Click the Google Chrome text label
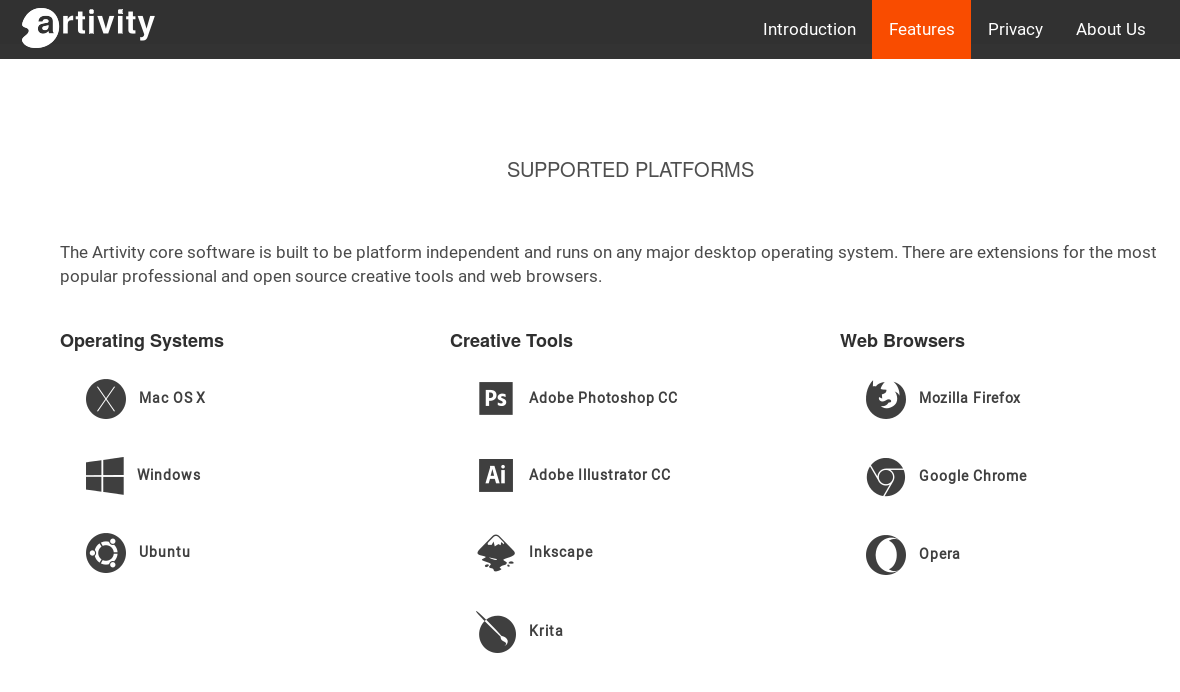The width and height of the screenshot is (1180, 692). point(973,476)
